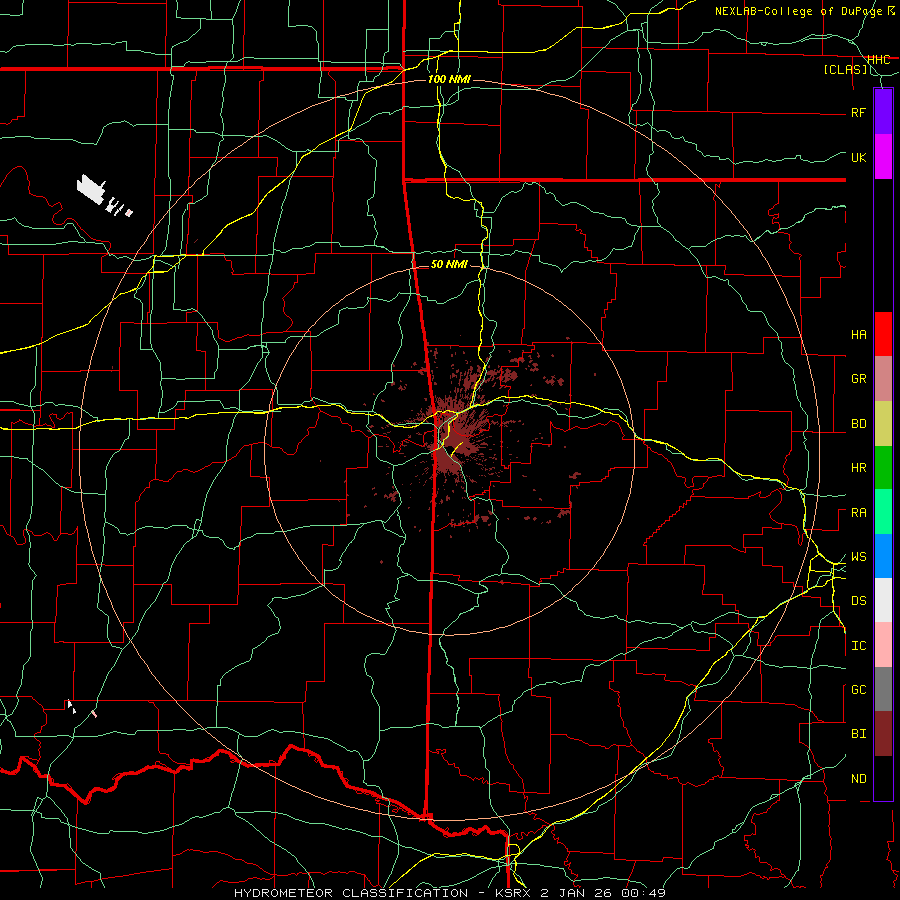Click the 'GR' legend label
900x900 pixels.
pos(858,379)
